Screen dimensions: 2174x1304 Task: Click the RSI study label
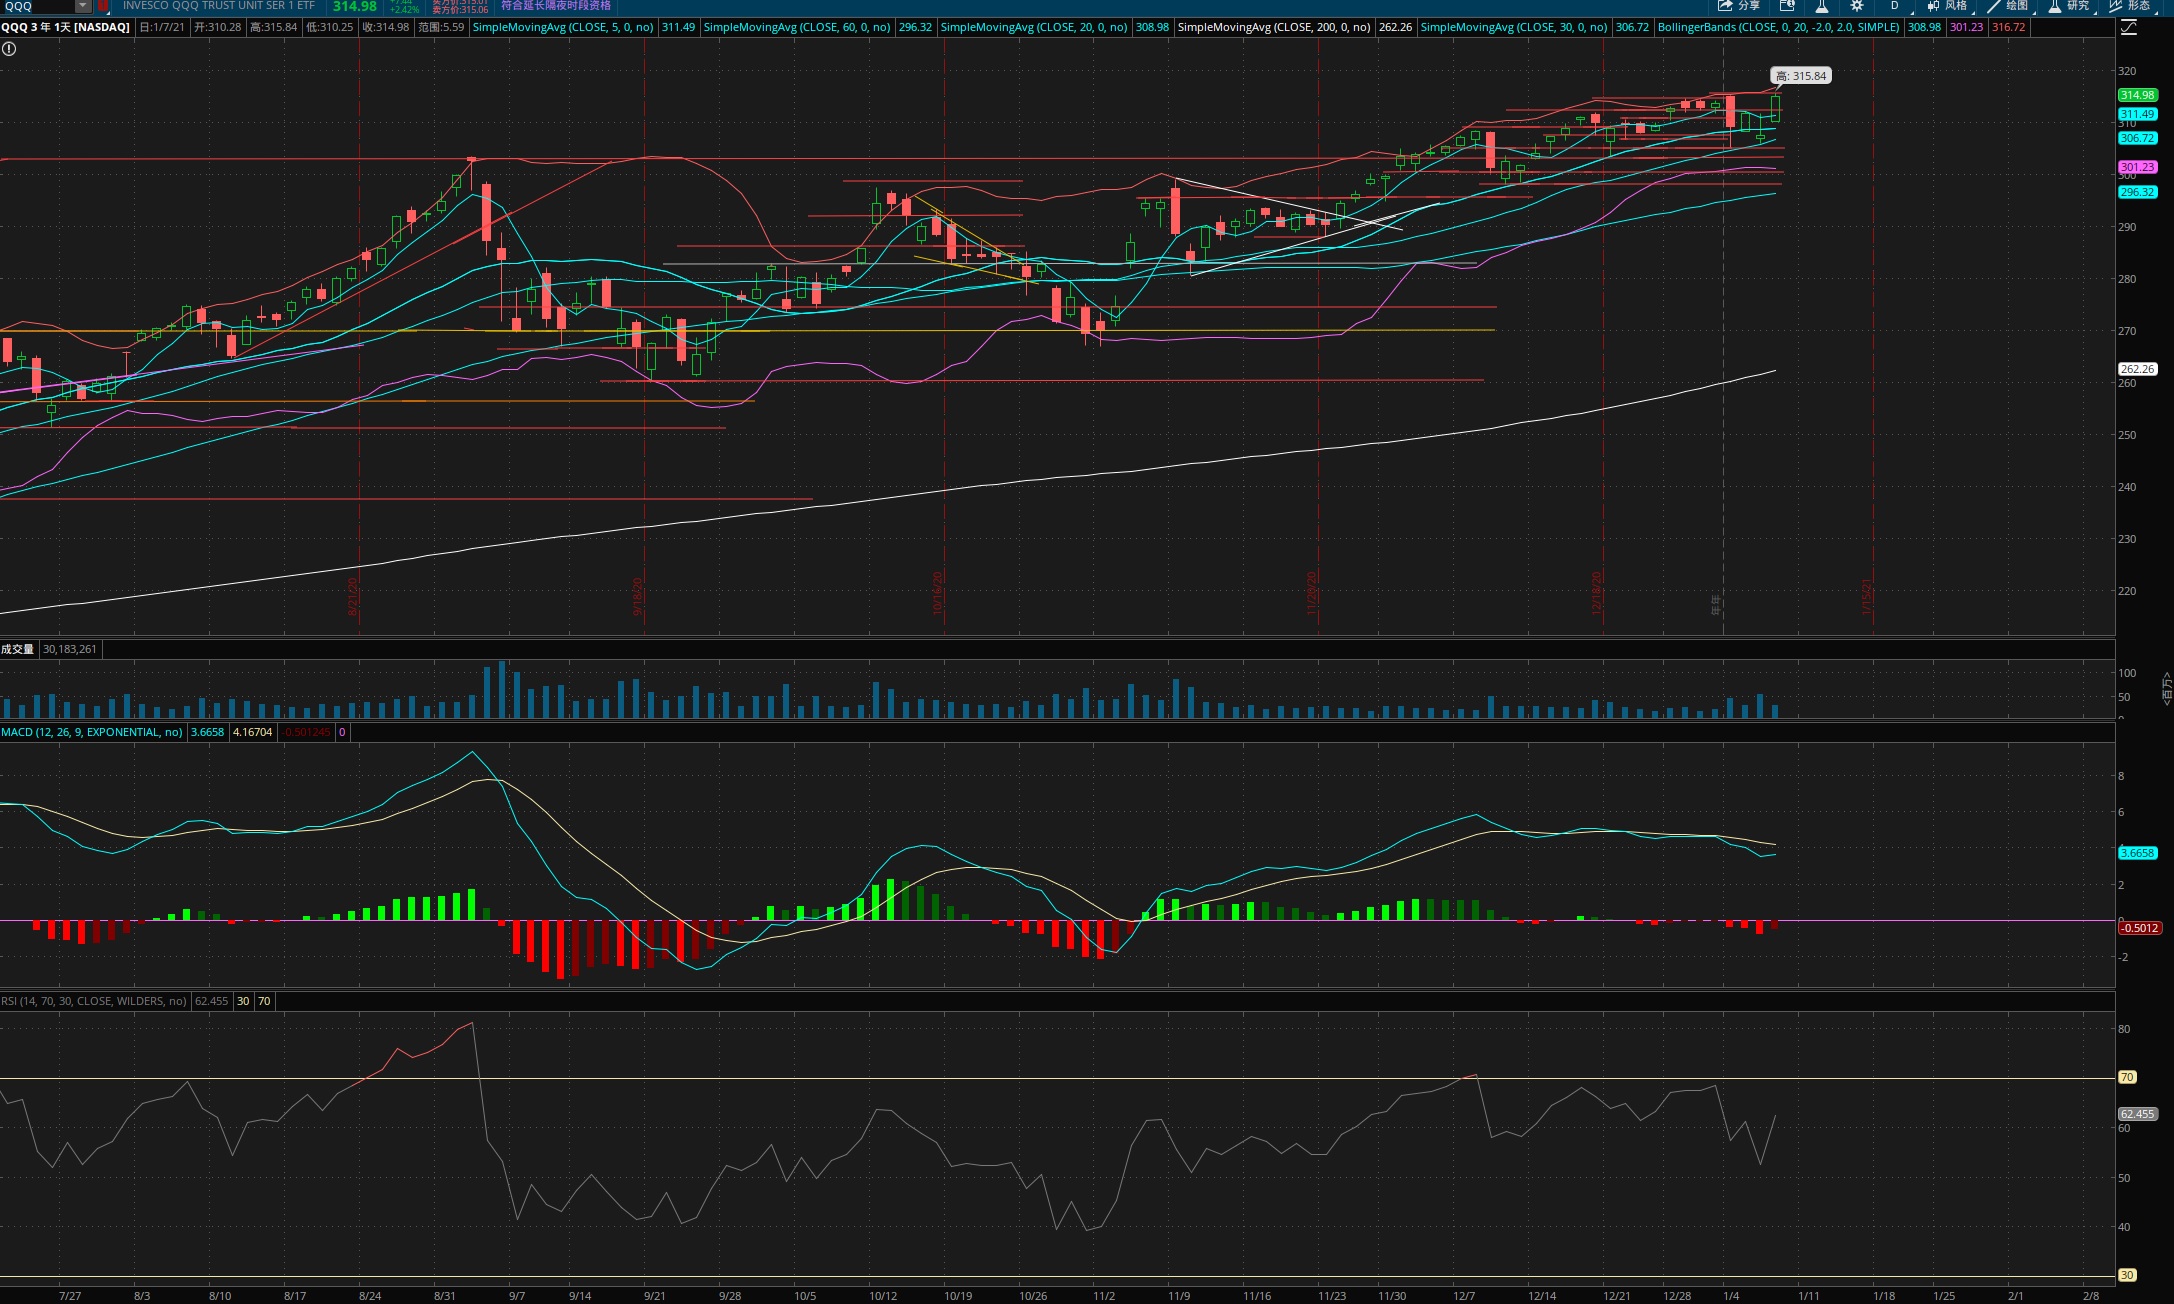click(x=93, y=1001)
